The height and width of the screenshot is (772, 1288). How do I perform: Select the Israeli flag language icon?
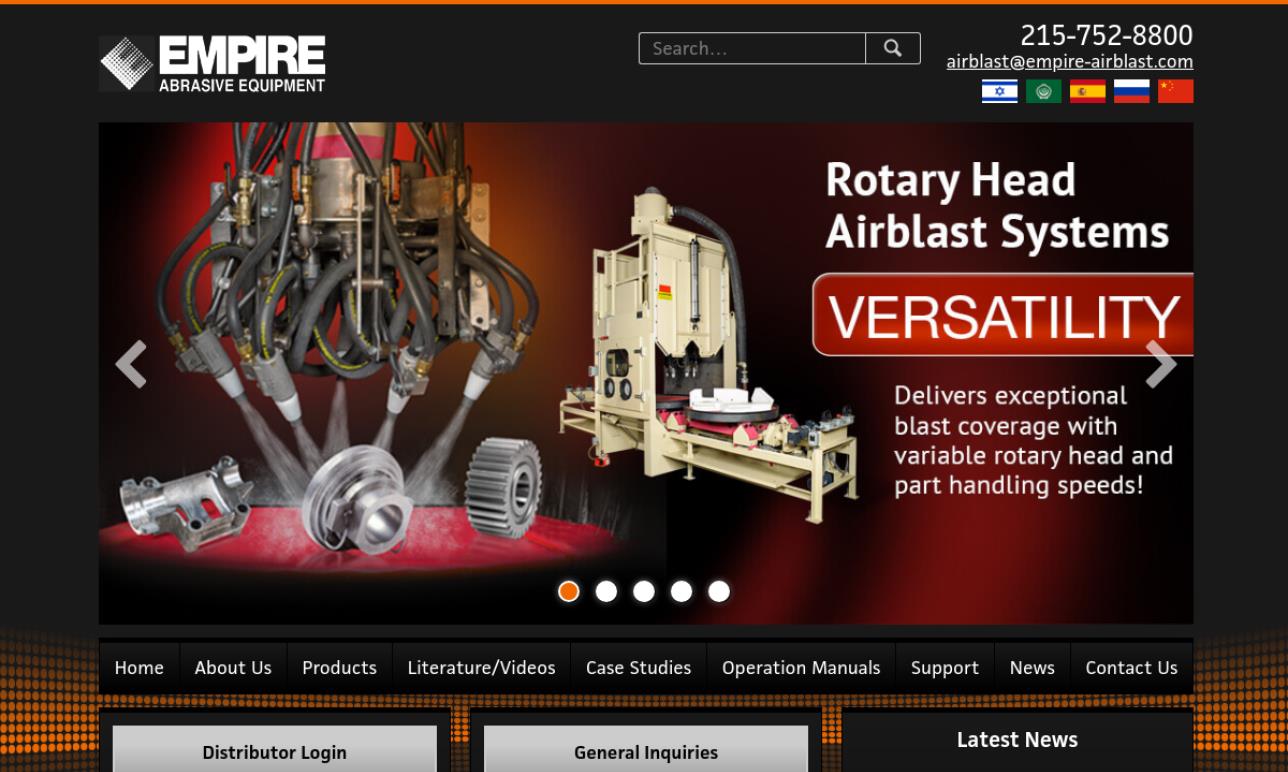click(999, 90)
